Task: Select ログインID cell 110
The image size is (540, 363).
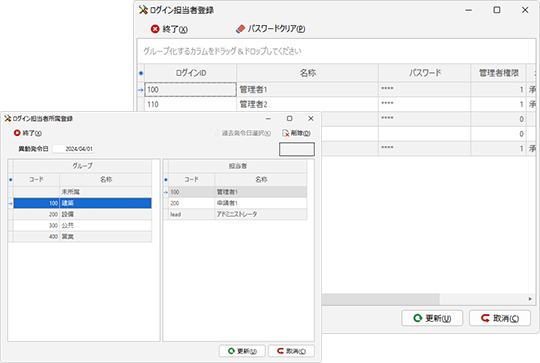Action: click(x=190, y=104)
